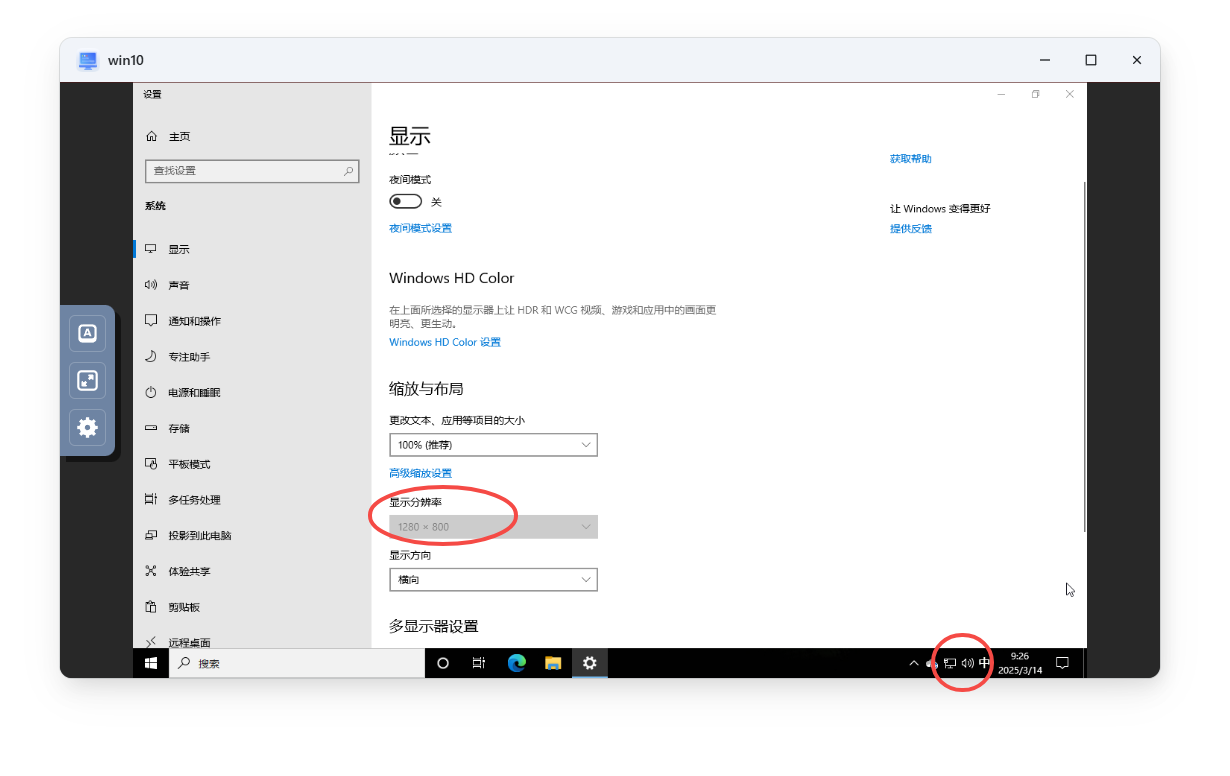This screenshot has width=1230, height=776.
Task: Open 声音 settings via the speaker icon
Action: (x=151, y=285)
